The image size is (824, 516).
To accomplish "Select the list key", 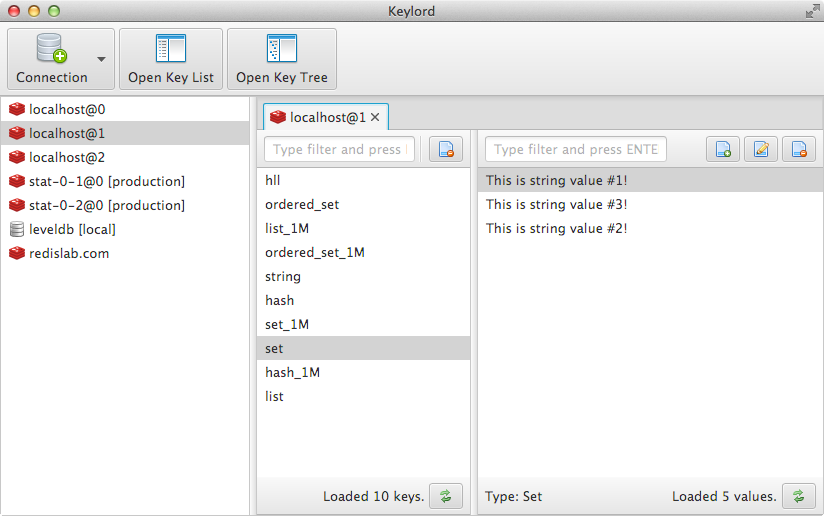I will point(363,396).
